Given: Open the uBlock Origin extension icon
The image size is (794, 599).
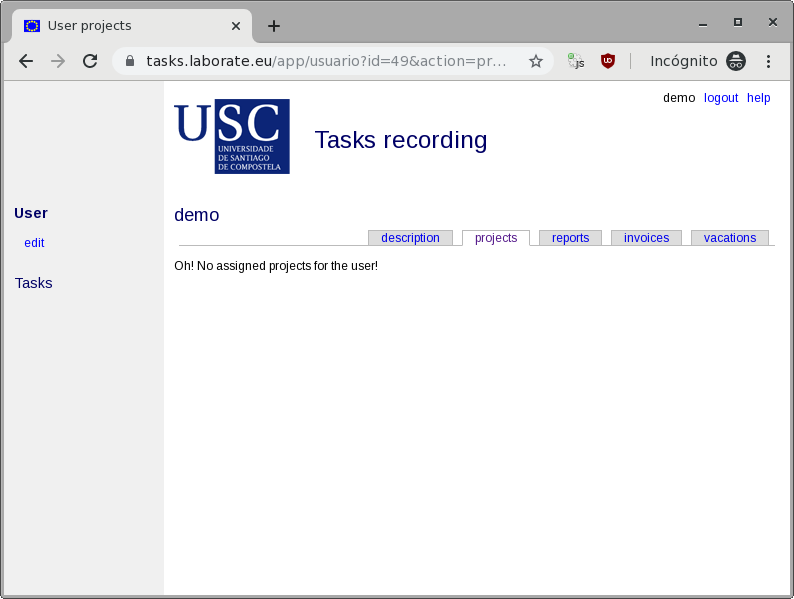Looking at the screenshot, I should coord(607,61).
